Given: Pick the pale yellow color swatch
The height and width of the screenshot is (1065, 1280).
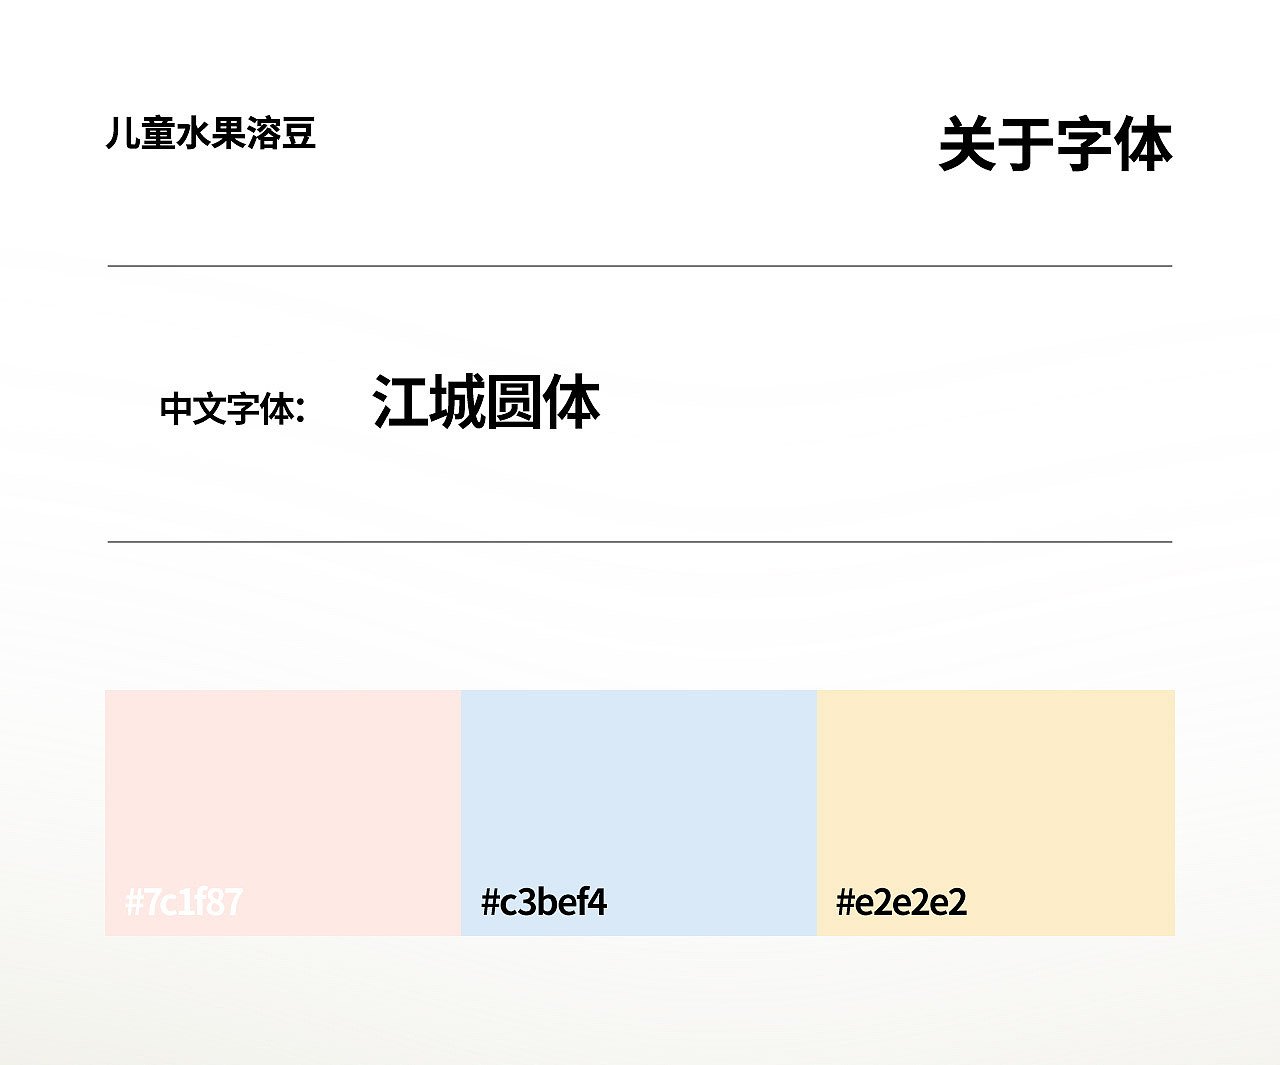Looking at the screenshot, I should (x=996, y=790).
